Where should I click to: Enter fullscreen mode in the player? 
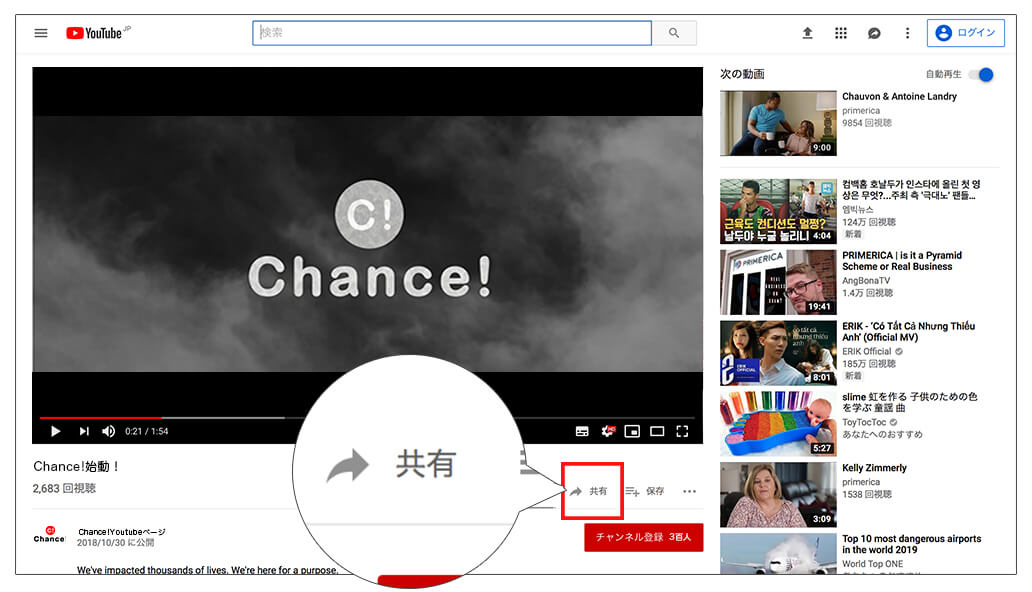tap(683, 431)
